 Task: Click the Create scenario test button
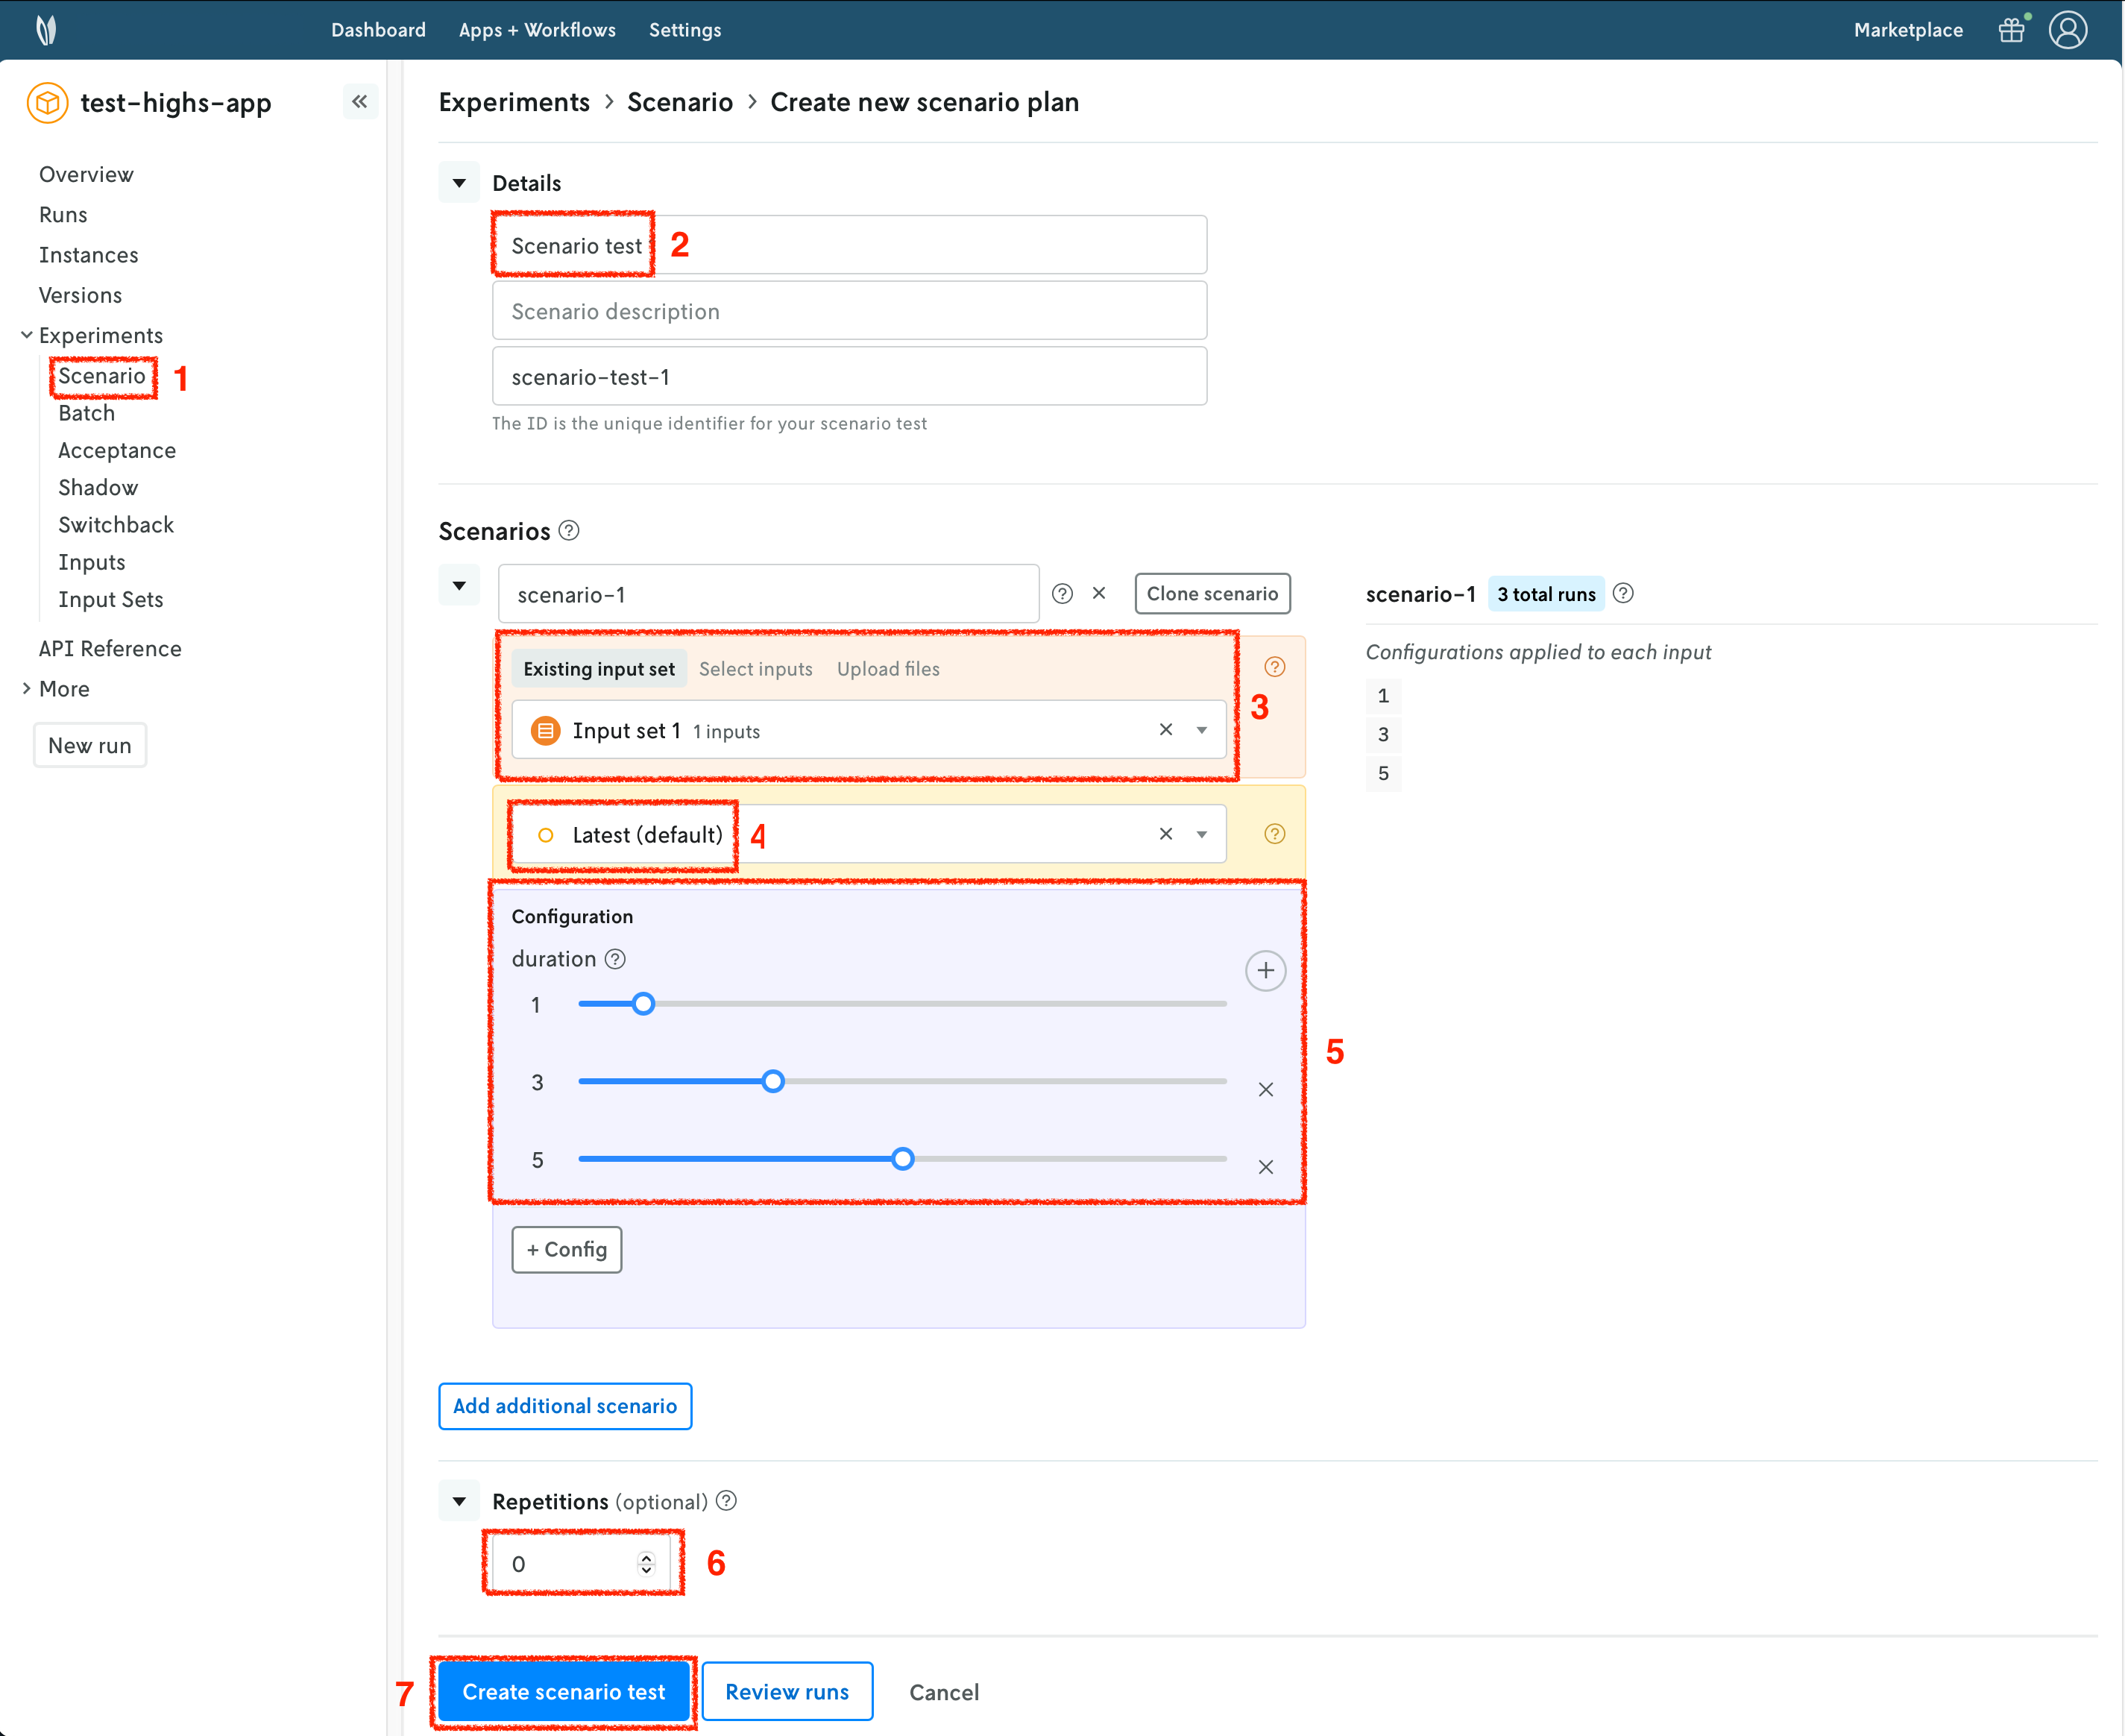pyautogui.click(x=563, y=1691)
